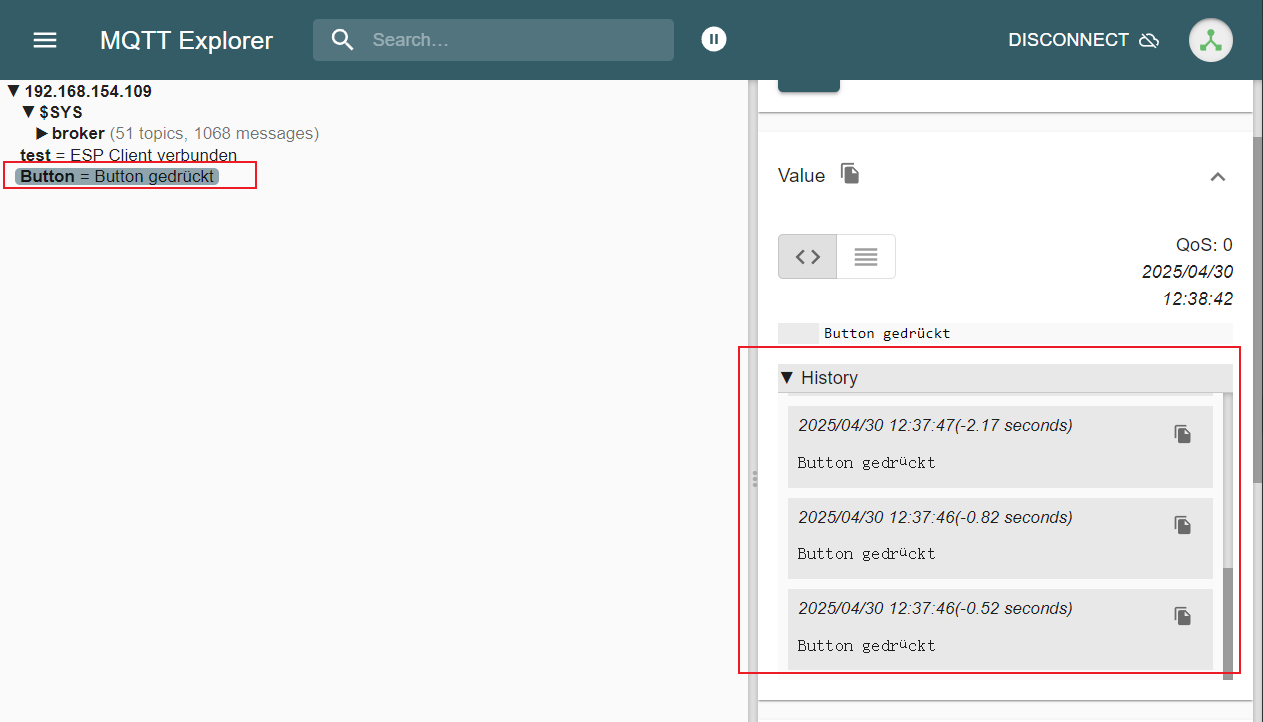
Task: Copy the 12:37:47 history entry
Action: 1182,434
